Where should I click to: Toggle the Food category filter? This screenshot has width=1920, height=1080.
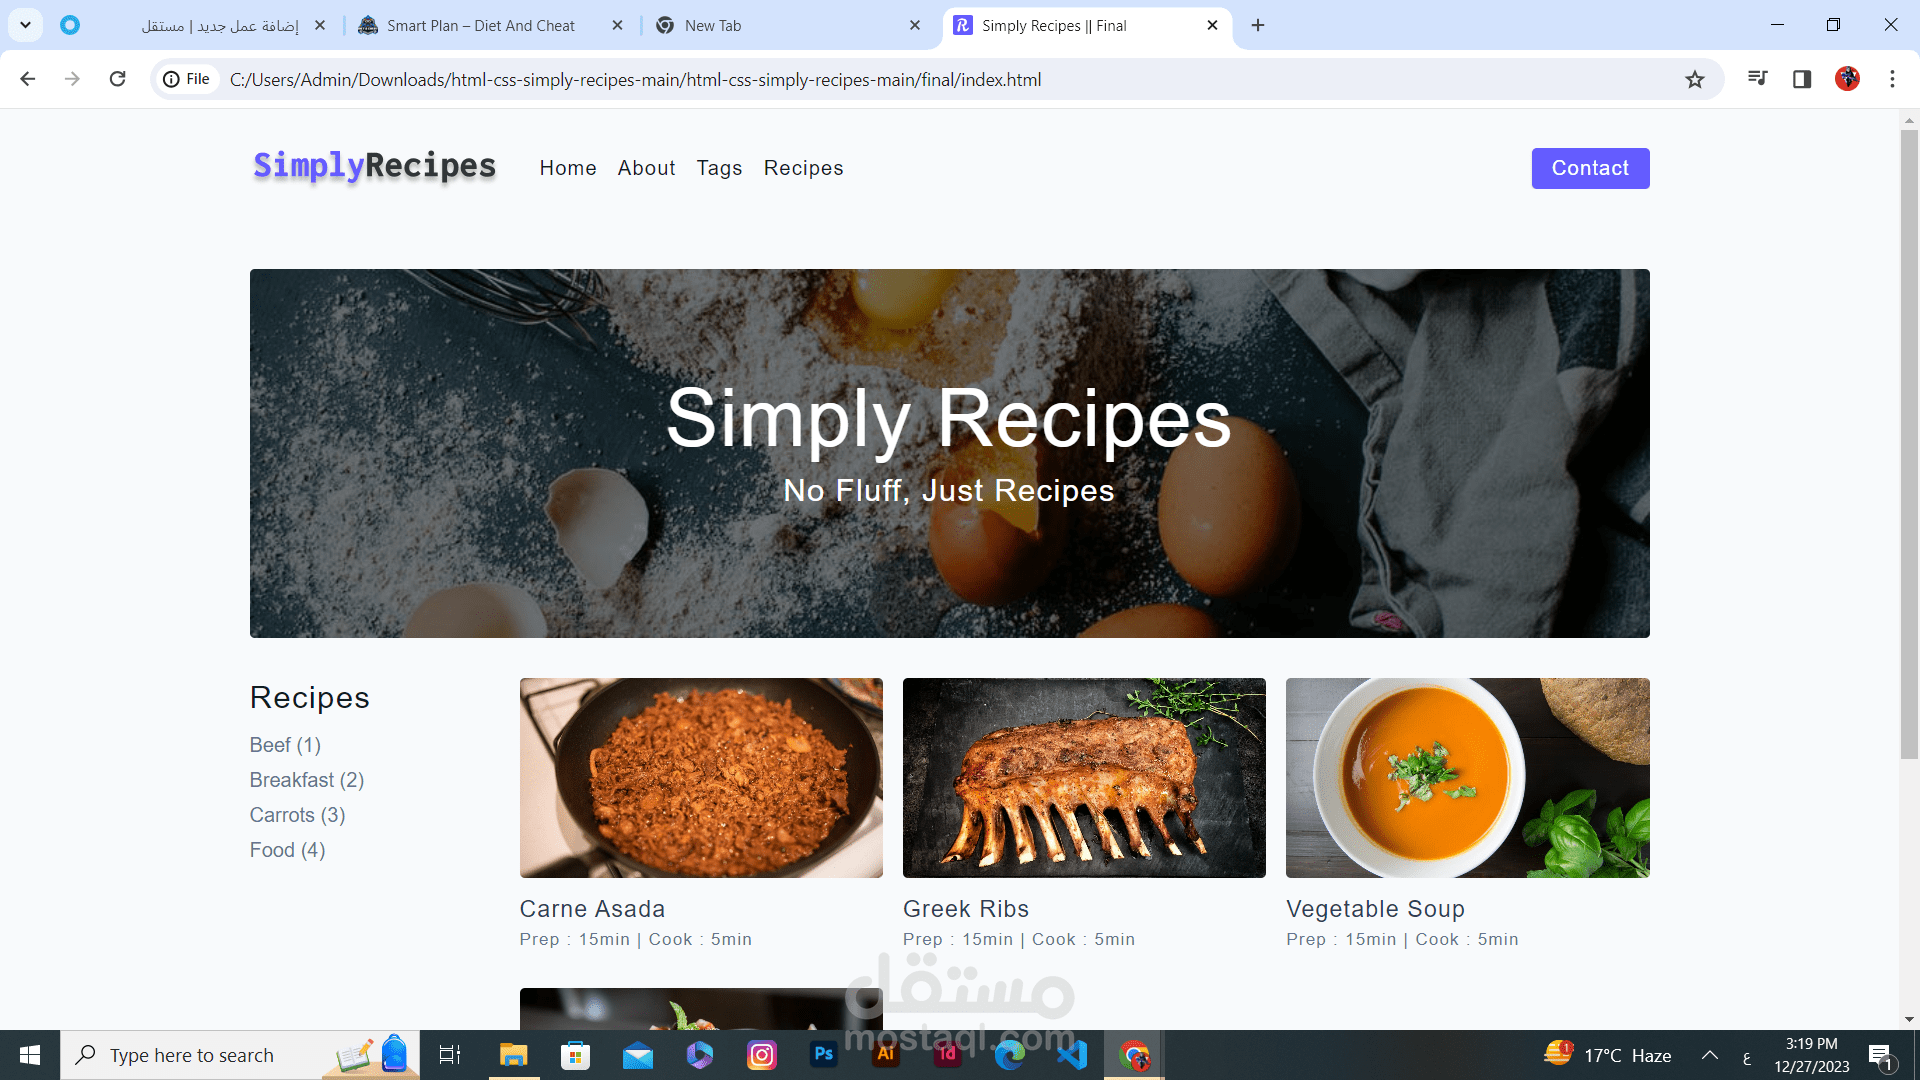point(286,848)
